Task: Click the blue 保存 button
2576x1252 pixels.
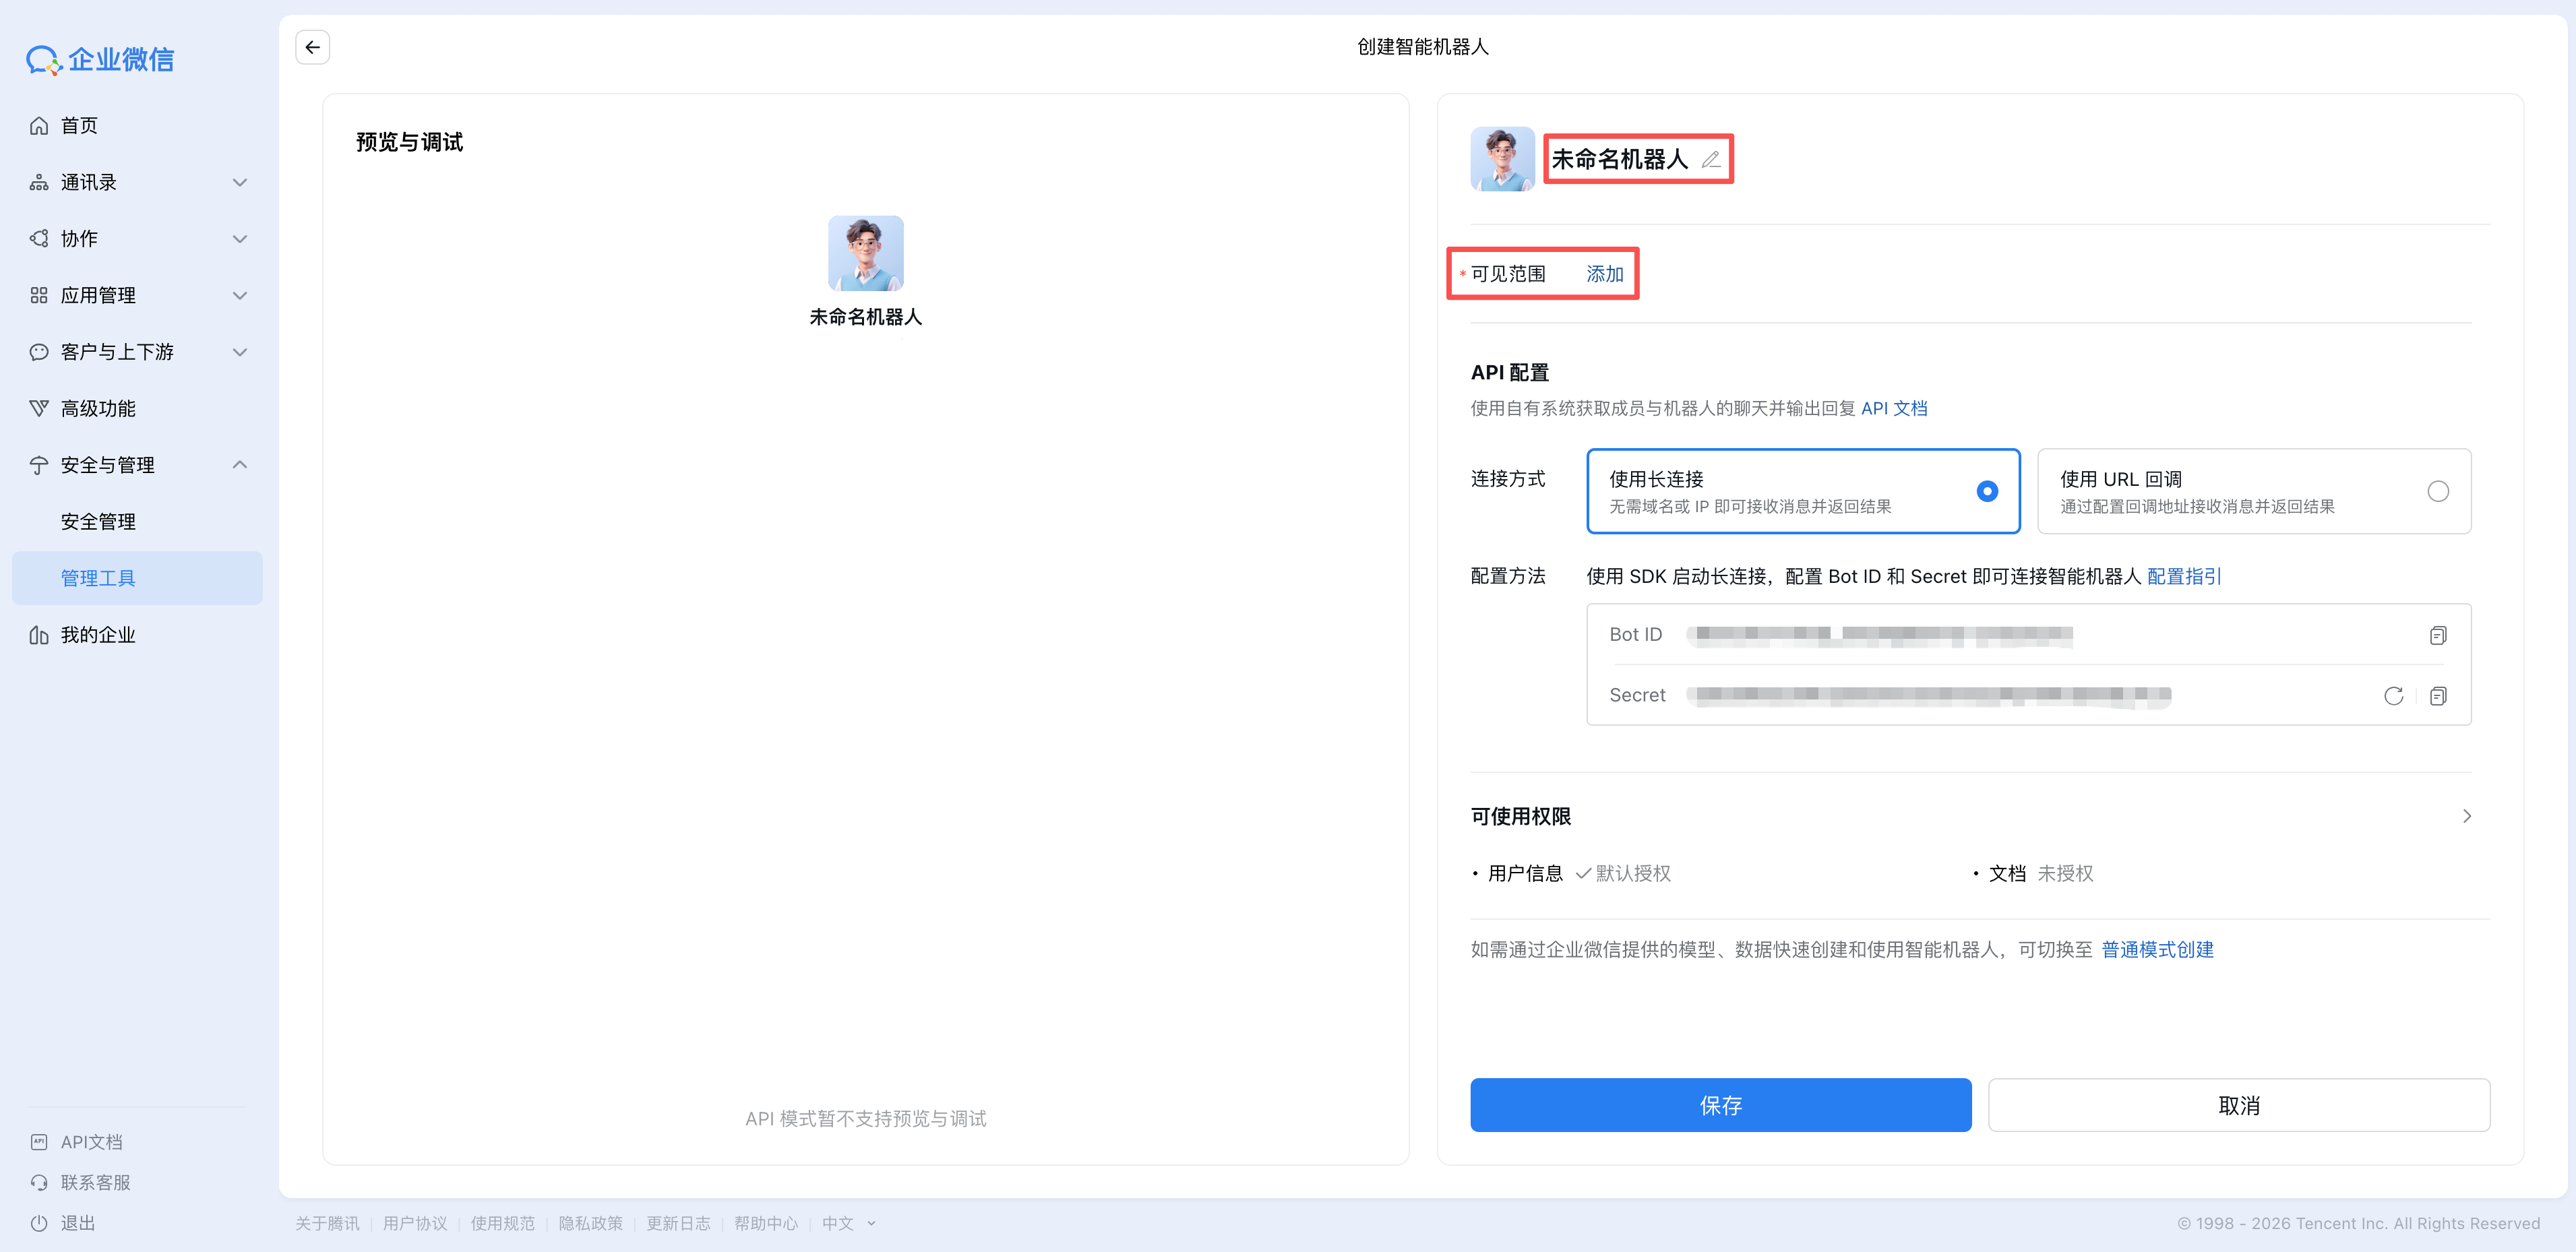Action: pyautogui.click(x=1720, y=1105)
